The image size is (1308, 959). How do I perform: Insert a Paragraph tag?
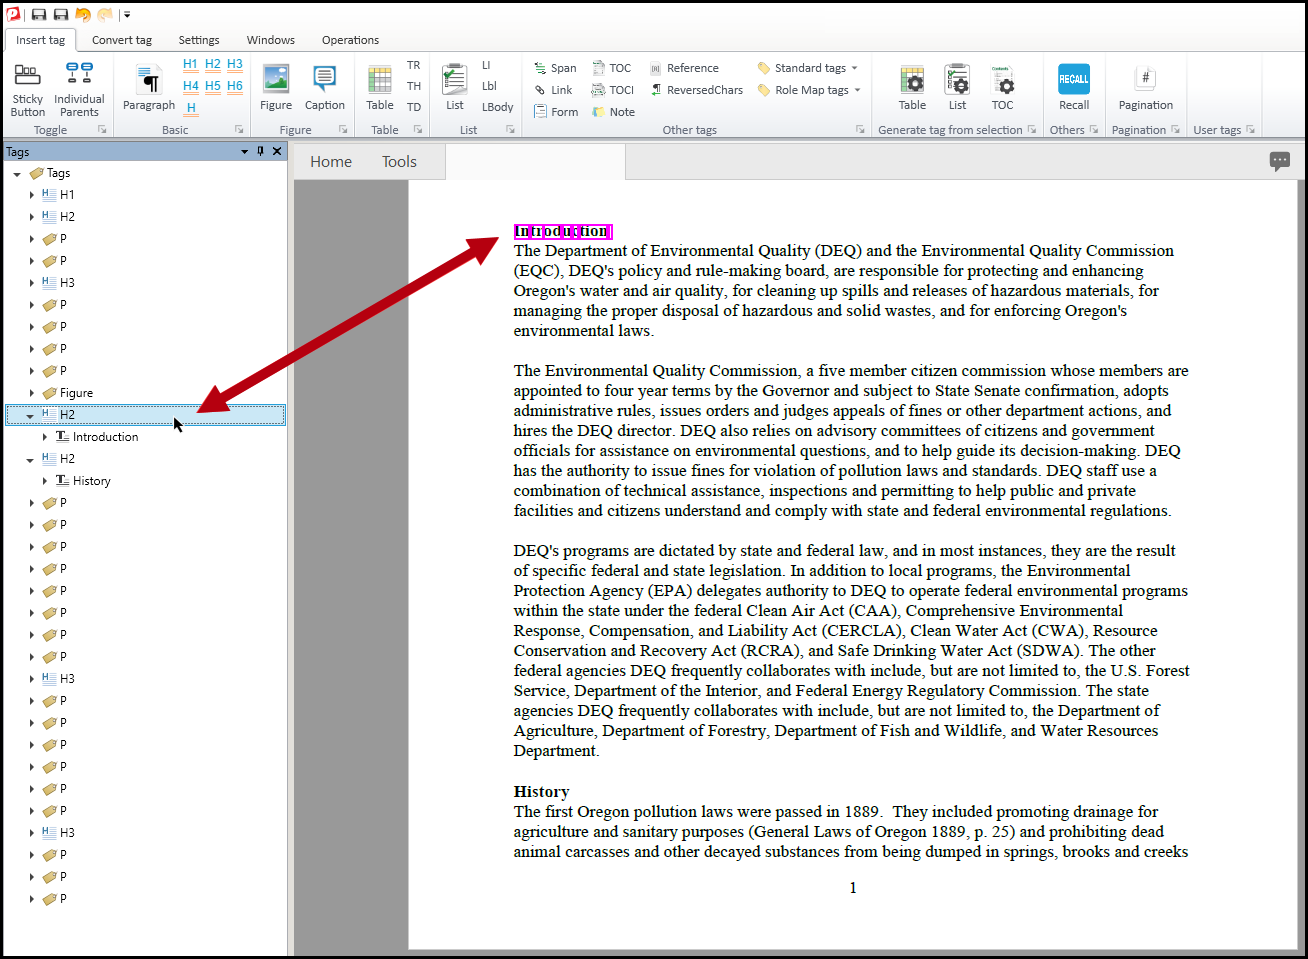pyautogui.click(x=149, y=90)
